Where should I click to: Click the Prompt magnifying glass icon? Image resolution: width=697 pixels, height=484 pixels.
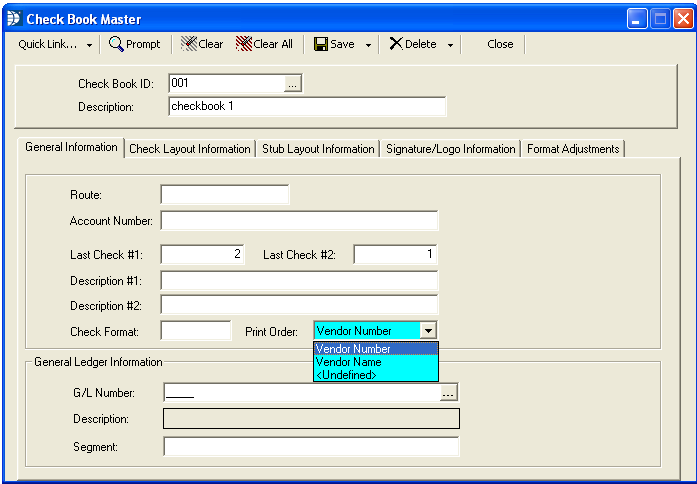tap(116, 44)
